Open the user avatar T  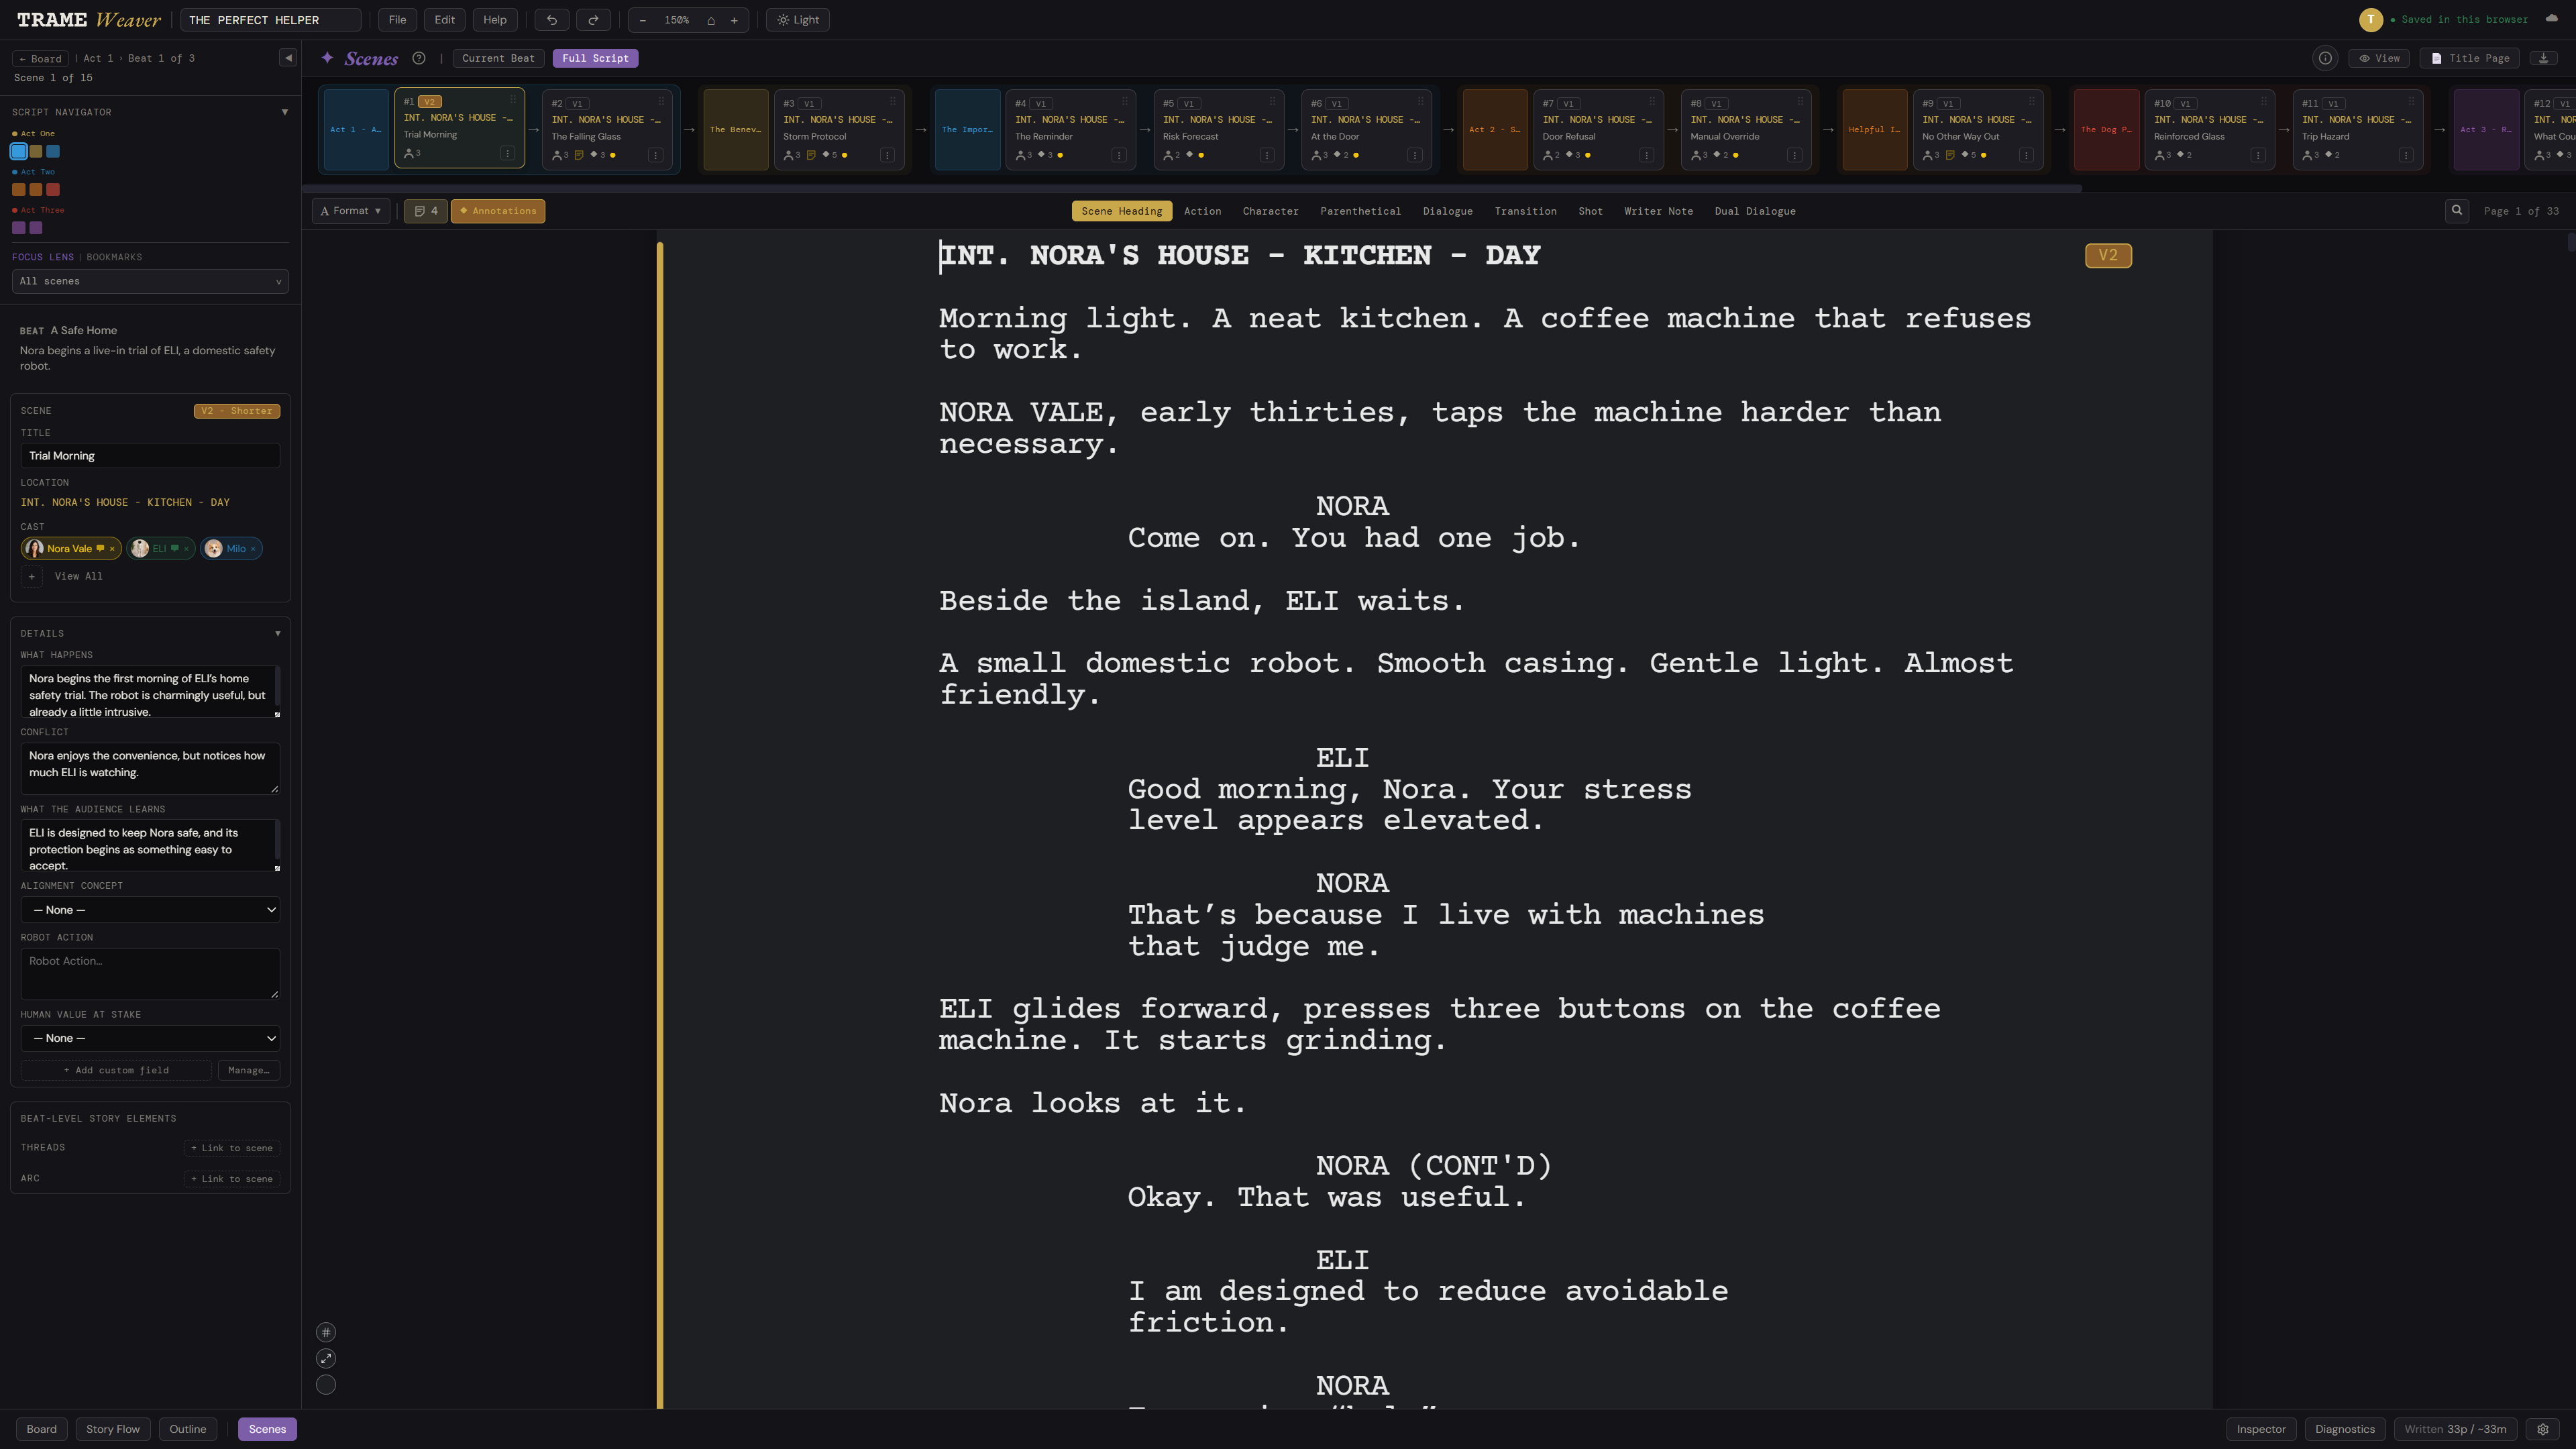(2370, 19)
